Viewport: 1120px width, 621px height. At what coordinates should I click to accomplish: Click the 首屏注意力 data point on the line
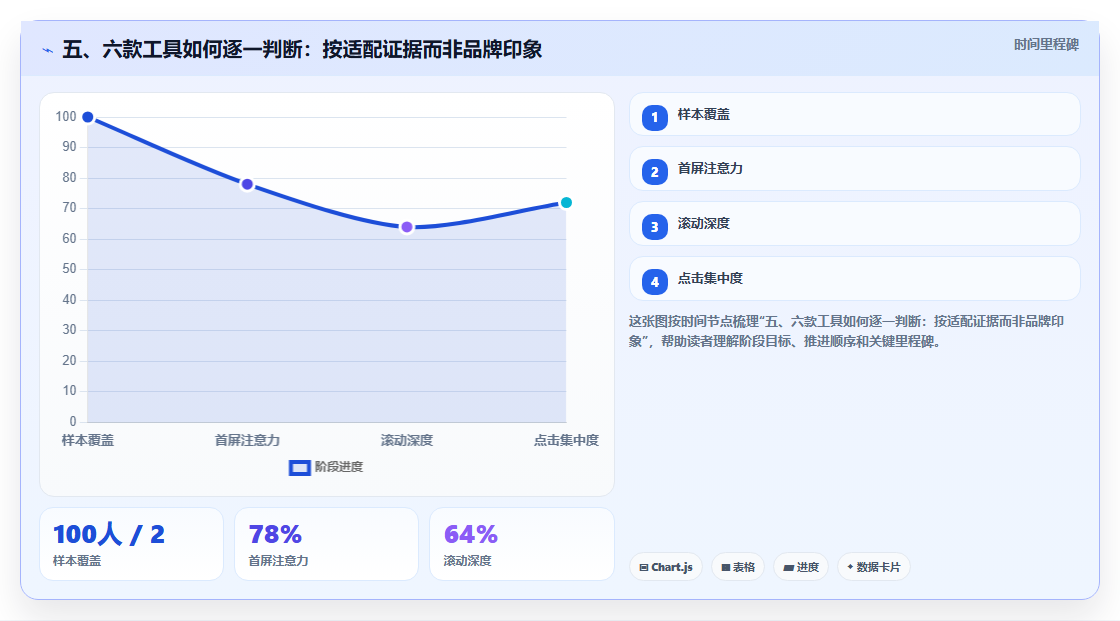pyautogui.click(x=247, y=184)
